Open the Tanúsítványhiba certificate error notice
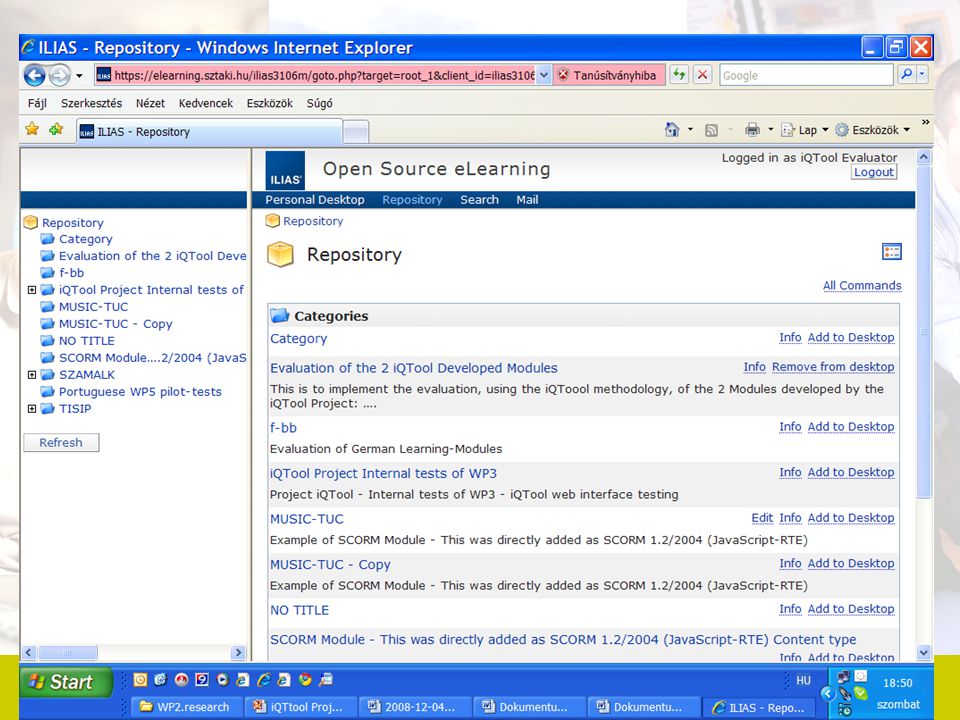960x720 pixels. [x=609, y=75]
